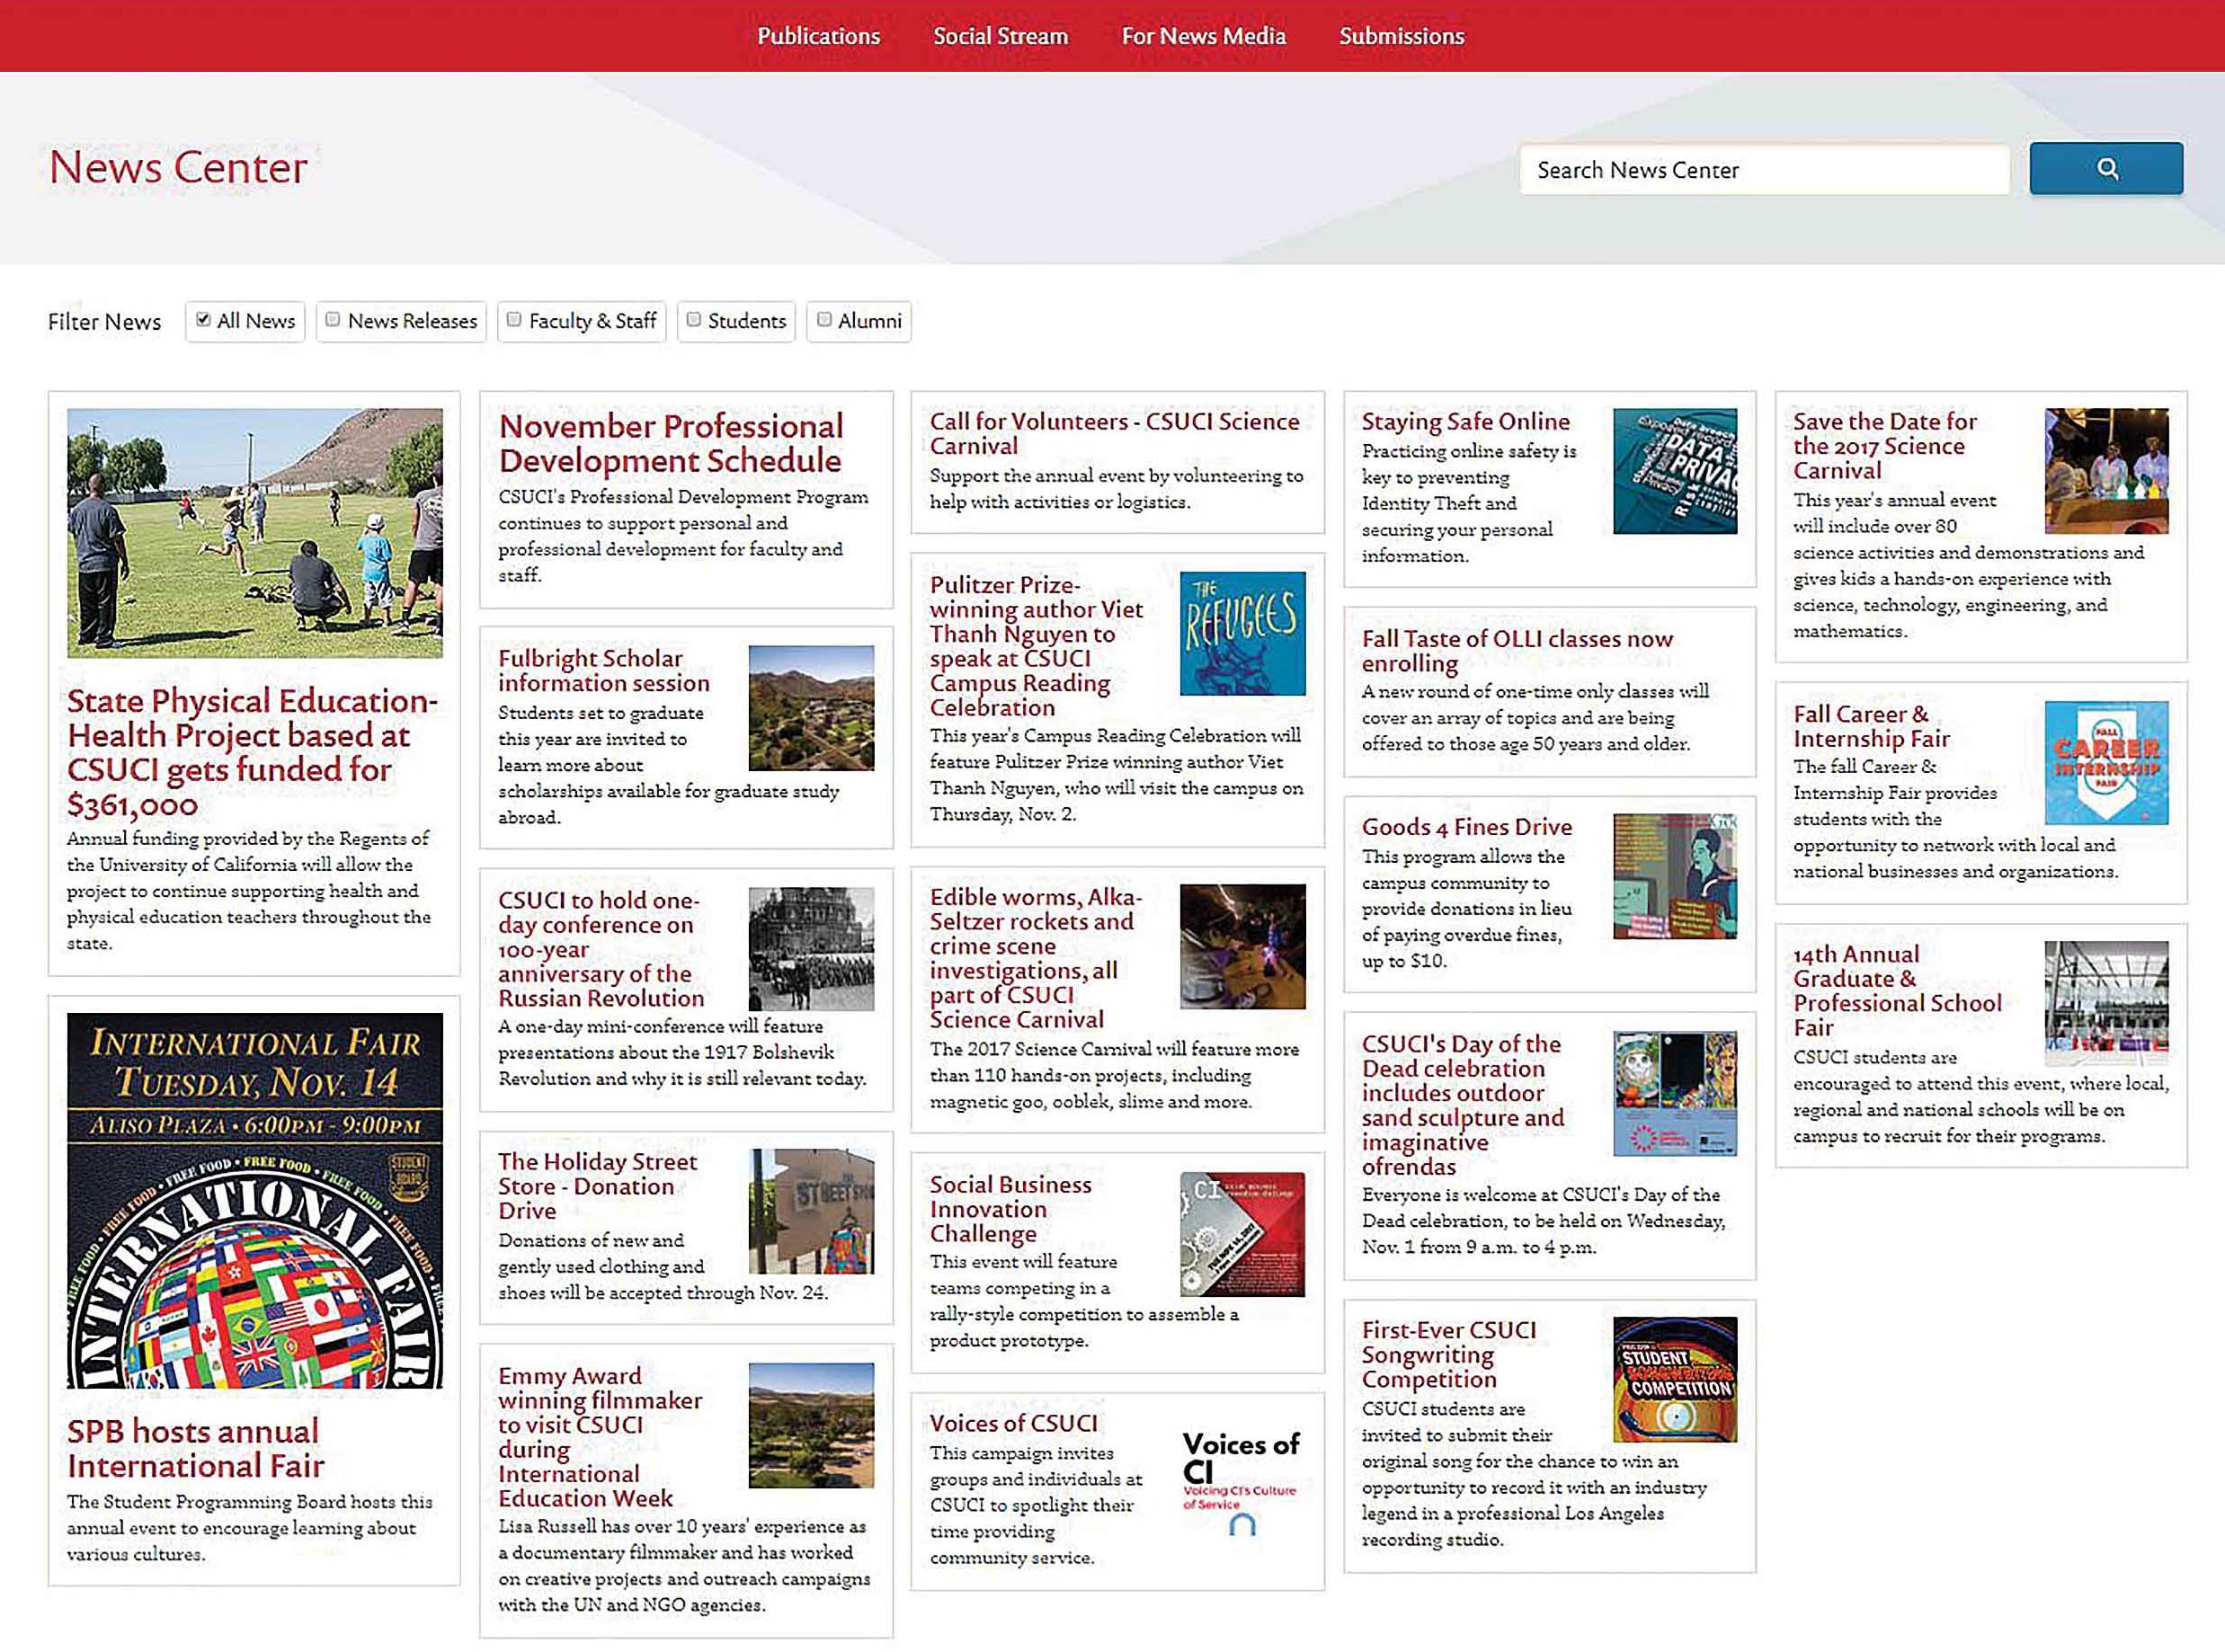Open Edible worms, Alka-Seltzer rockets article
Screen dimensions: 2225x1652
click(x=1036, y=958)
